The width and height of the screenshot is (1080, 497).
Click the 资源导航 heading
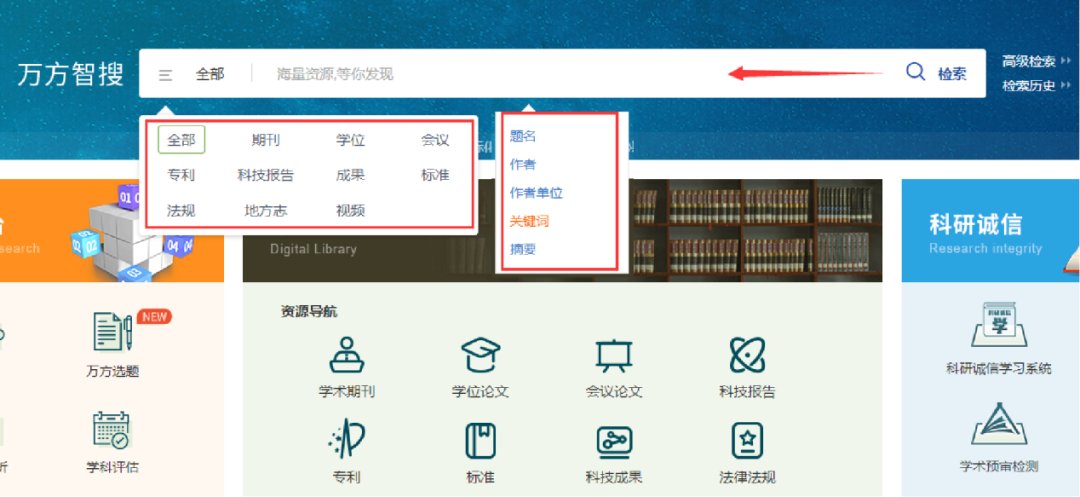click(x=309, y=312)
